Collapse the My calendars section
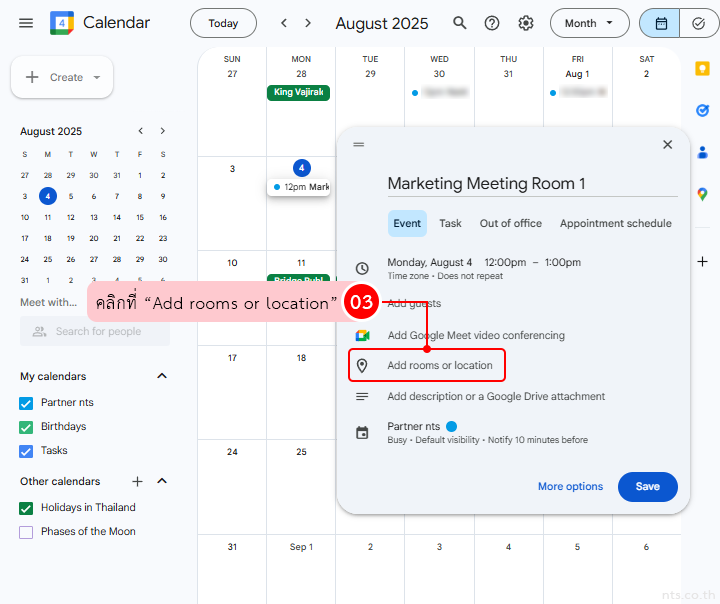The height and width of the screenshot is (604, 720). pyautogui.click(x=162, y=376)
